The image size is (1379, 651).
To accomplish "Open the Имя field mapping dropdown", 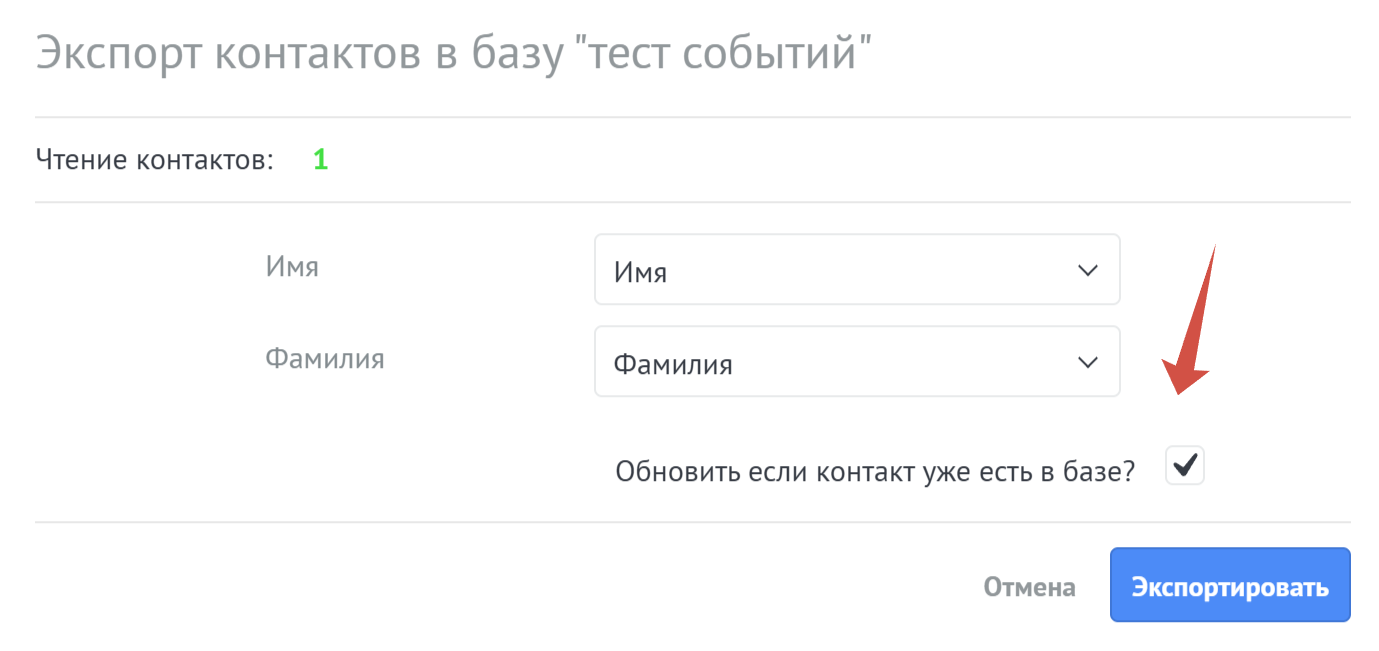I will click(x=857, y=270).
